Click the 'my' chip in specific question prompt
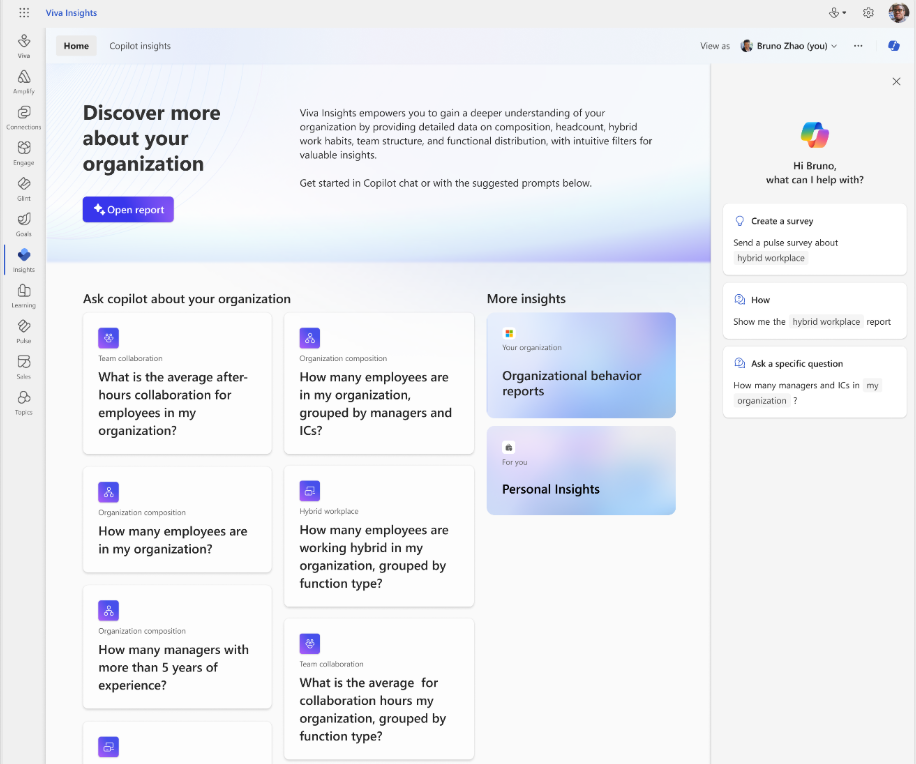This screenshot has width=916, height=764. pyautogui.click(x=872, y=386)
